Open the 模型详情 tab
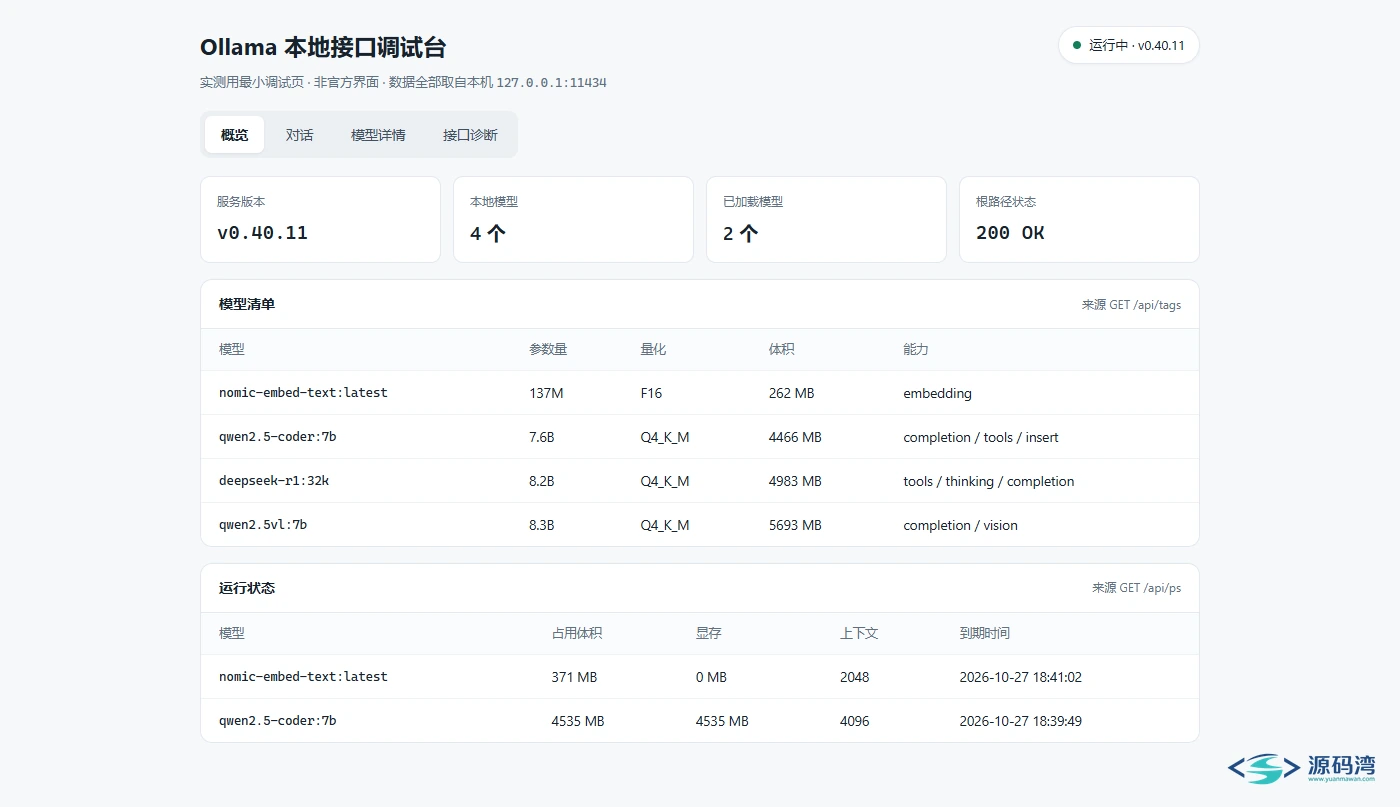 [378, 135]
